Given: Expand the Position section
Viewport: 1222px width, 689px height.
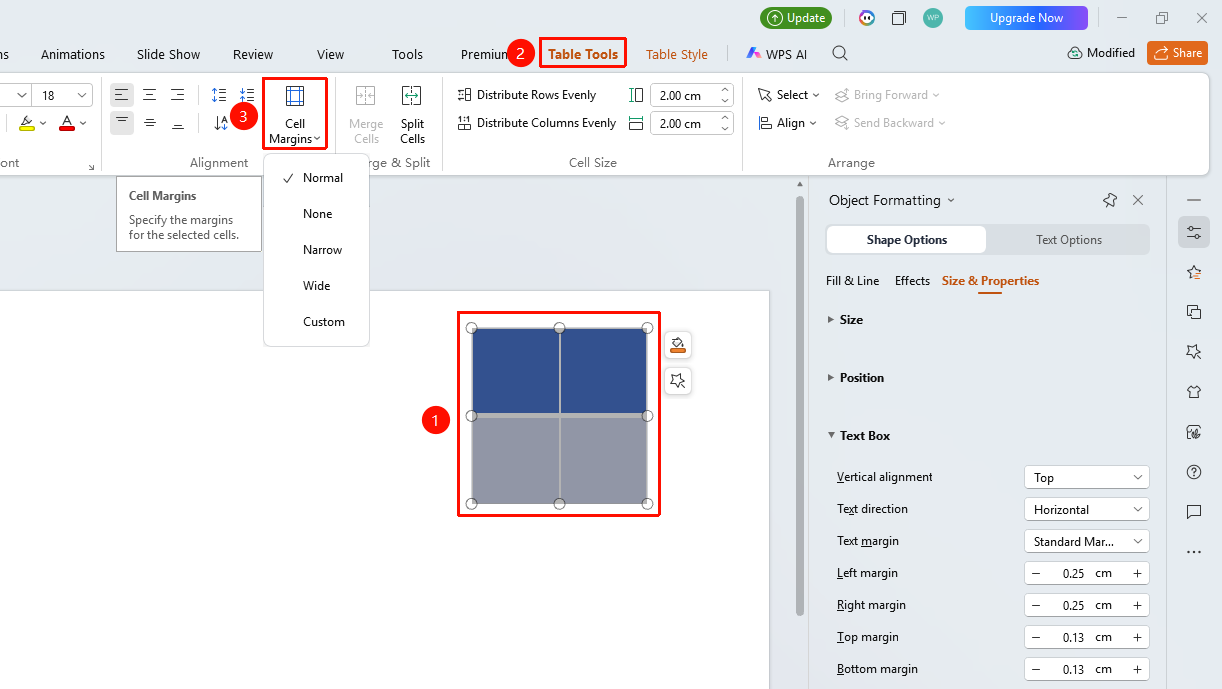Looking at the screenshot, I should 831,378.
